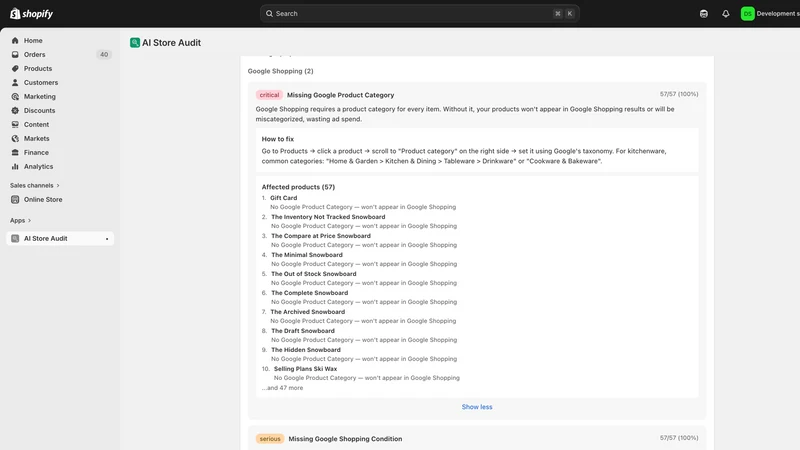The height and width of the screenshot is (450, 800).
Task: Open the Markets globe icon
Action: click(x=15, y=139)
